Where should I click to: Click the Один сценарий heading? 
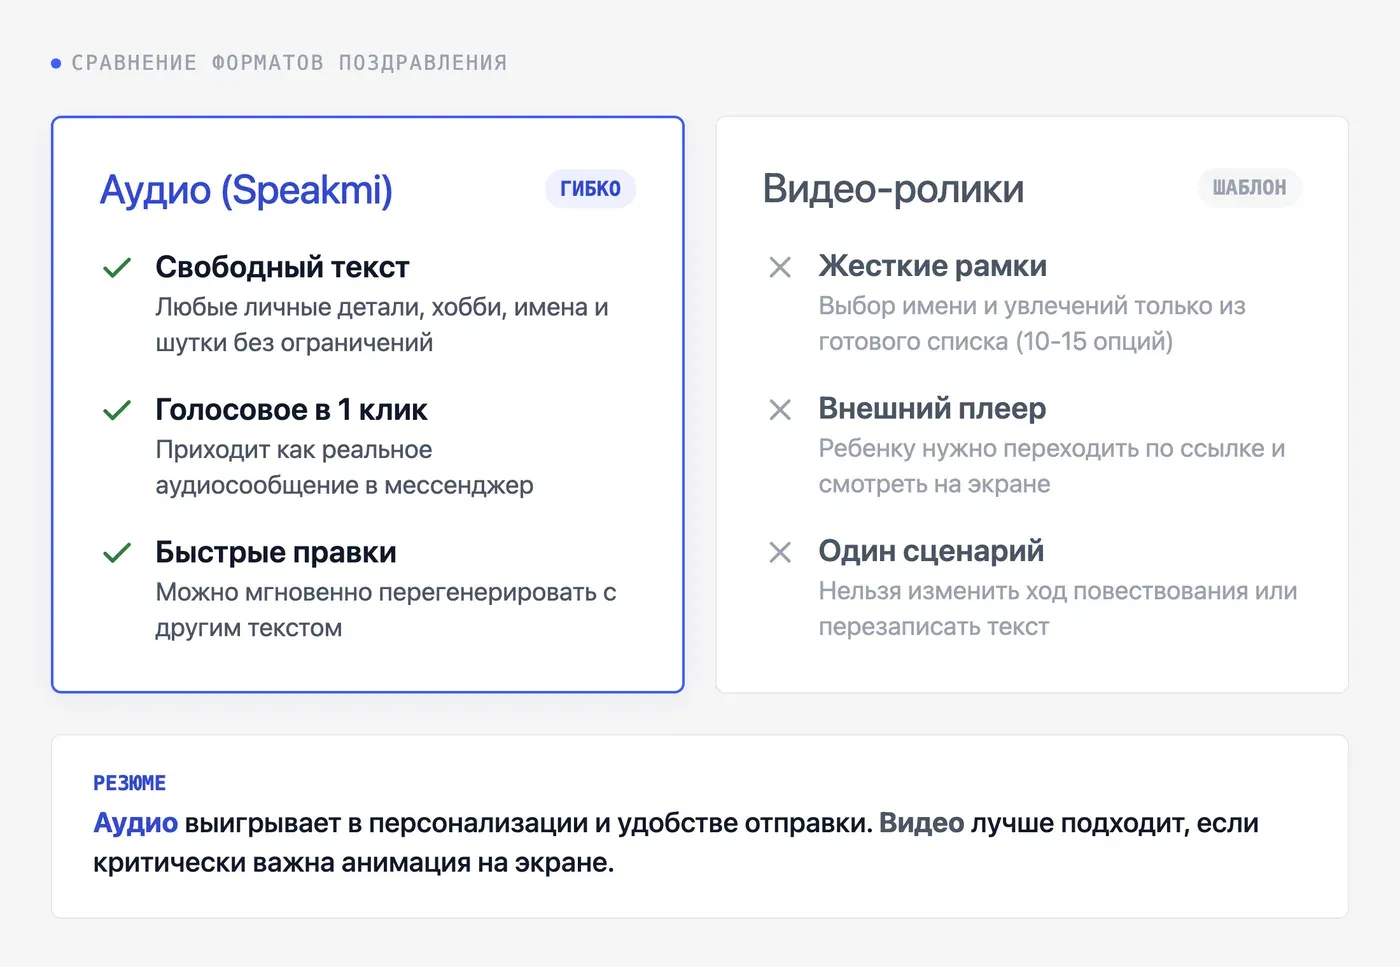click(931, 551)
